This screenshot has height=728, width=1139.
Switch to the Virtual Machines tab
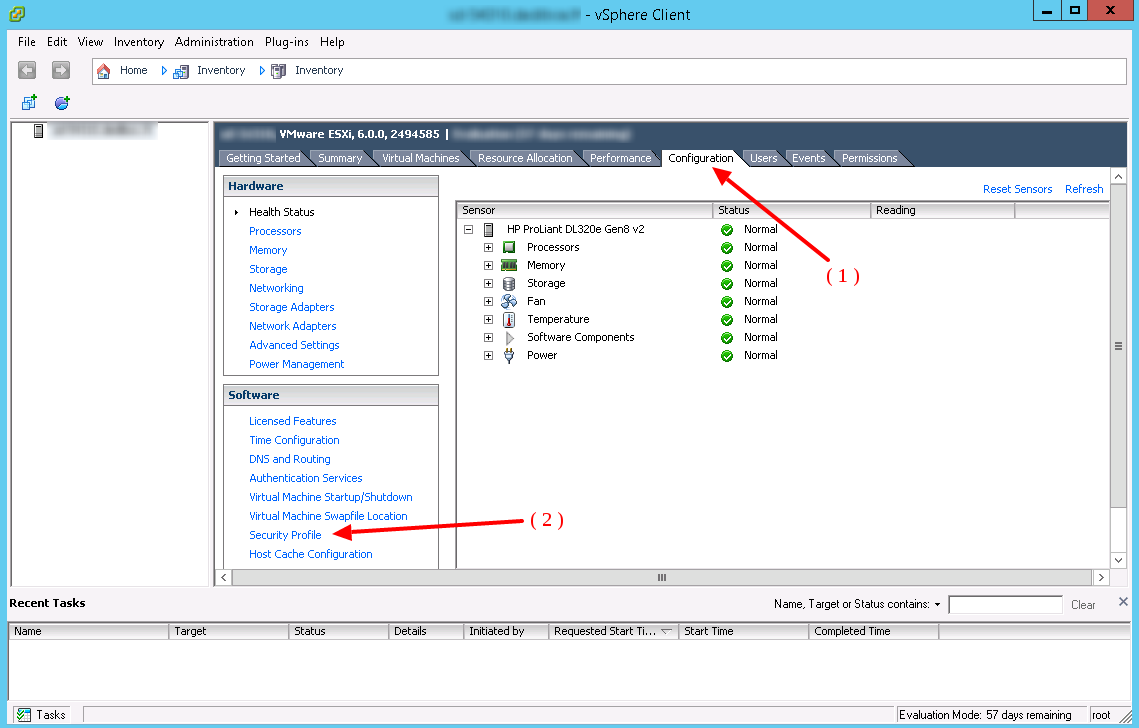[x=420, y=158]
